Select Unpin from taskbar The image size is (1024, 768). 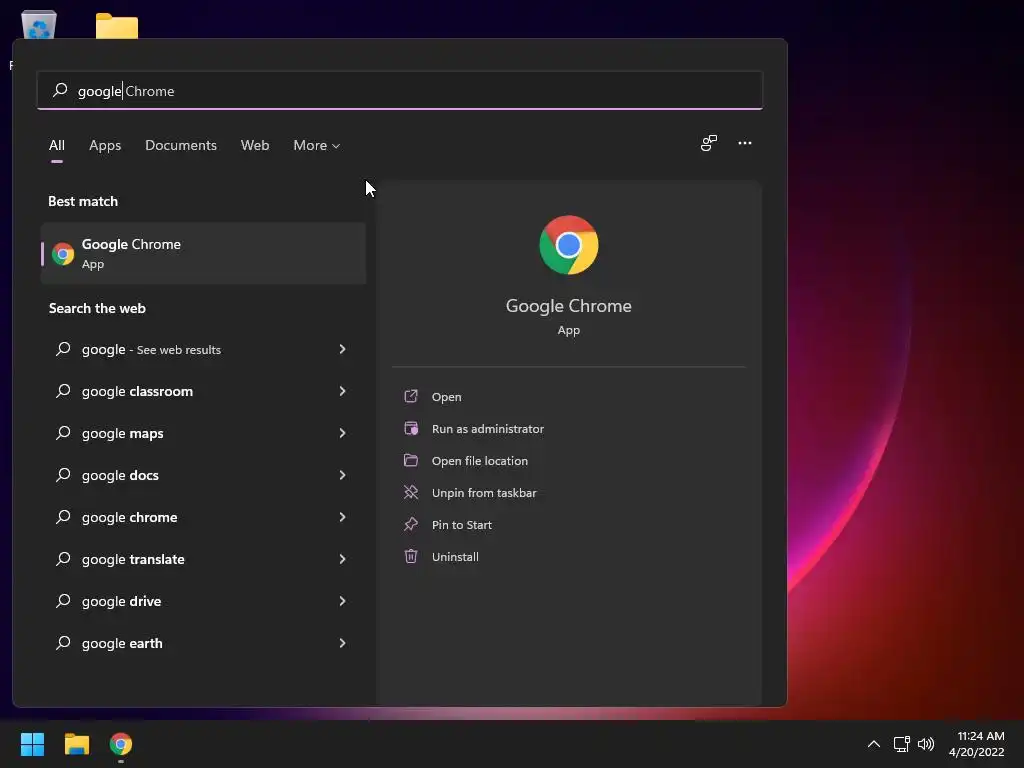pyautogui.click(x=484, y=492)
